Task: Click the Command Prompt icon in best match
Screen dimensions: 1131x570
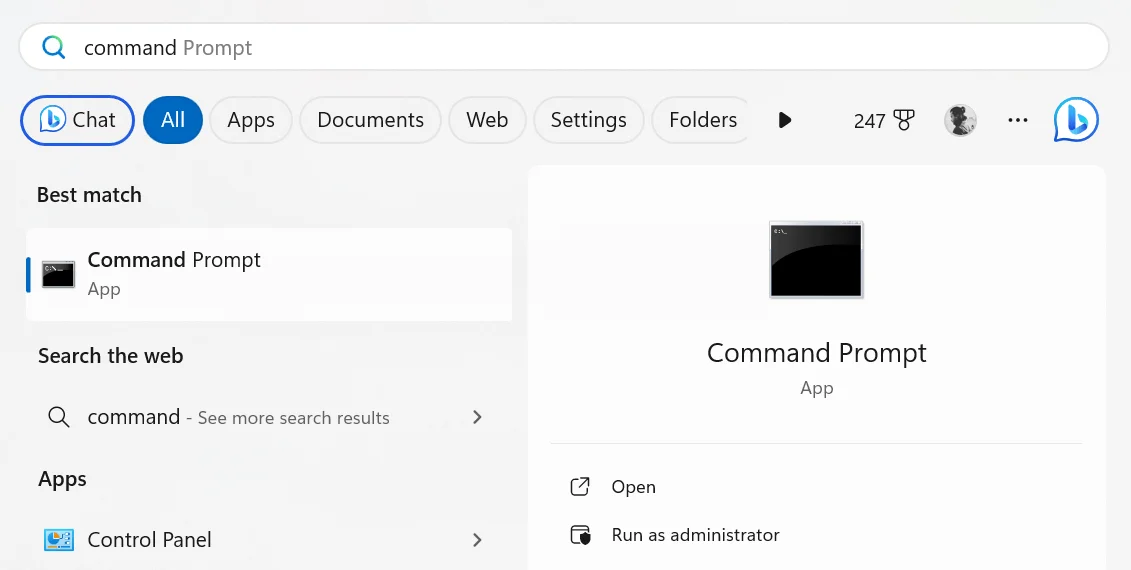Action: click(x=58, y=275)
